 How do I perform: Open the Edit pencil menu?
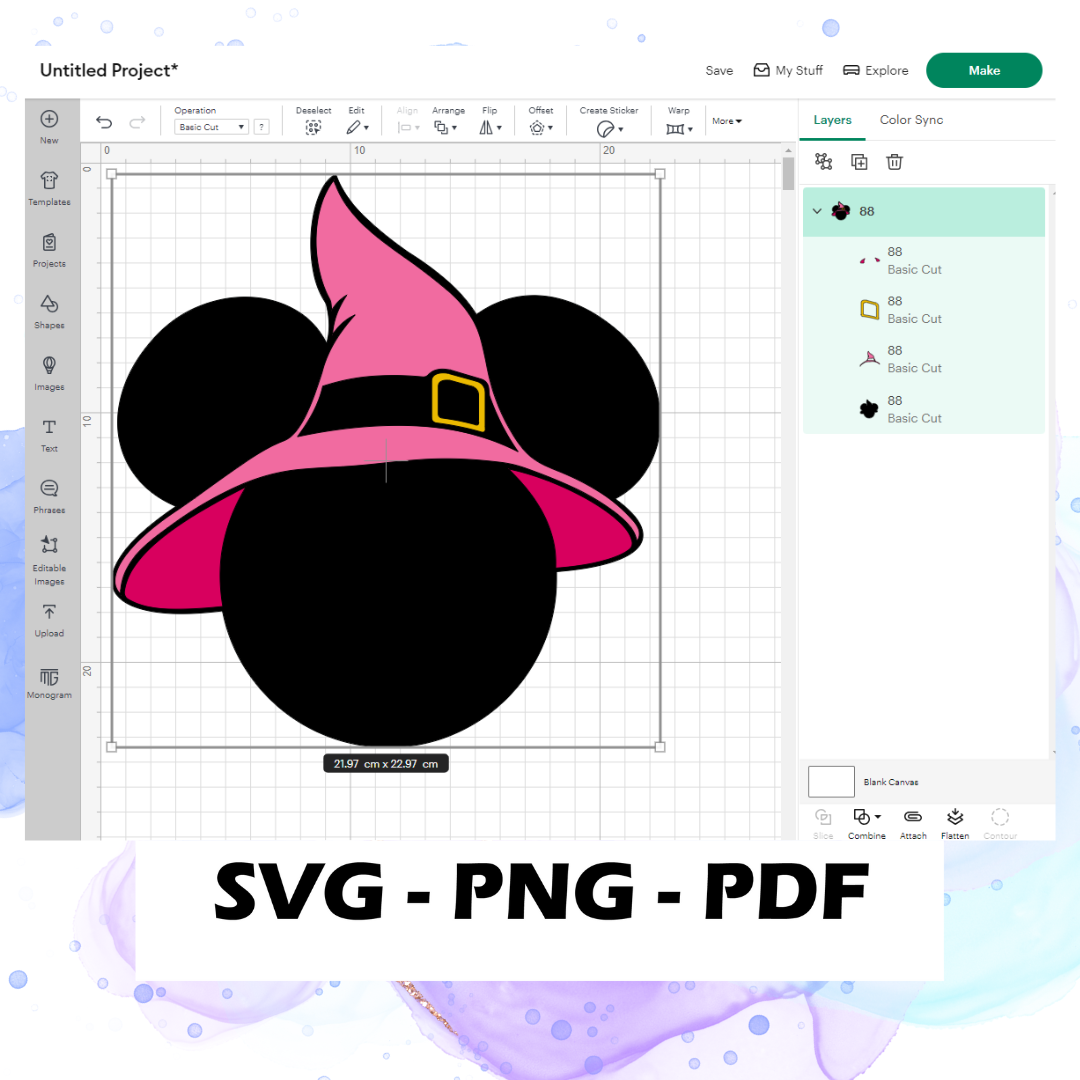[357, 127]
